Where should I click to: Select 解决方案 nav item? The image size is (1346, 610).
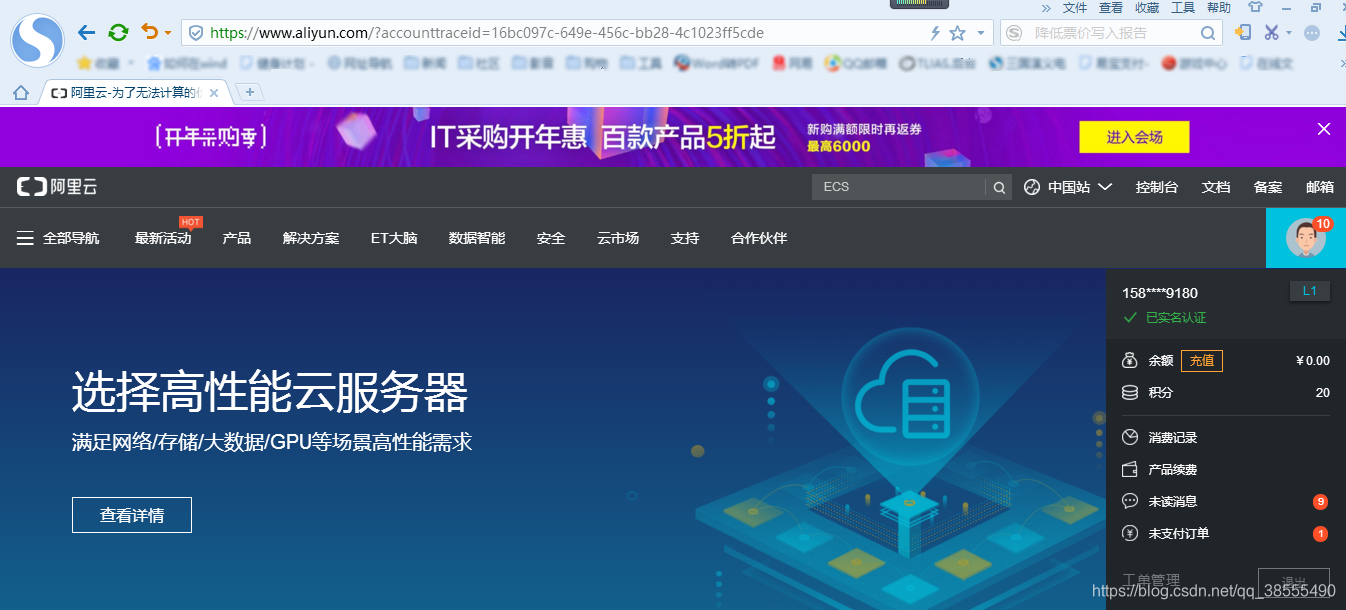point(311,238)
